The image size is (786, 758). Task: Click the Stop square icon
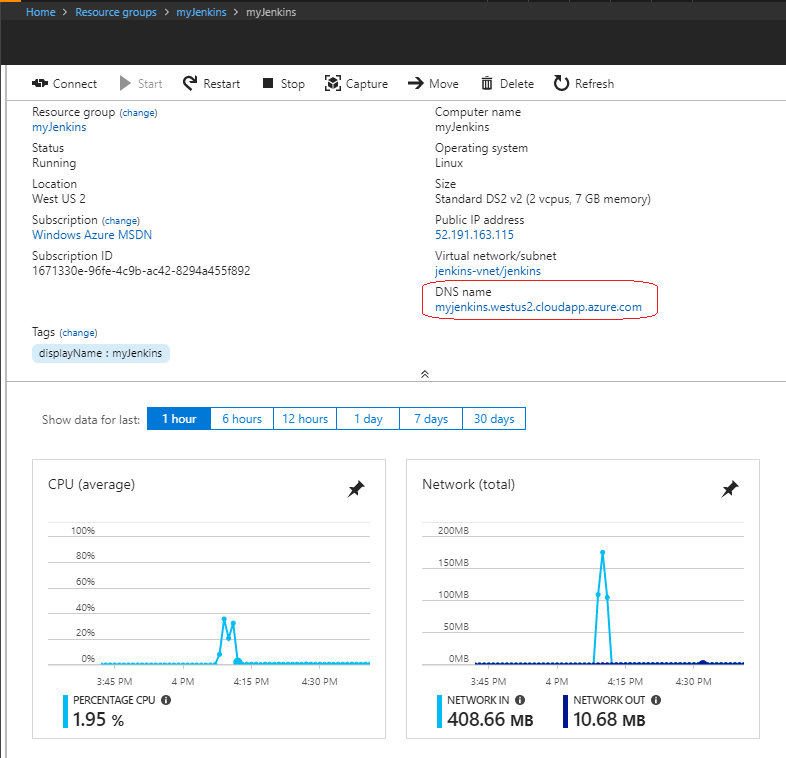pyautogui.click(x=268, y=83)
